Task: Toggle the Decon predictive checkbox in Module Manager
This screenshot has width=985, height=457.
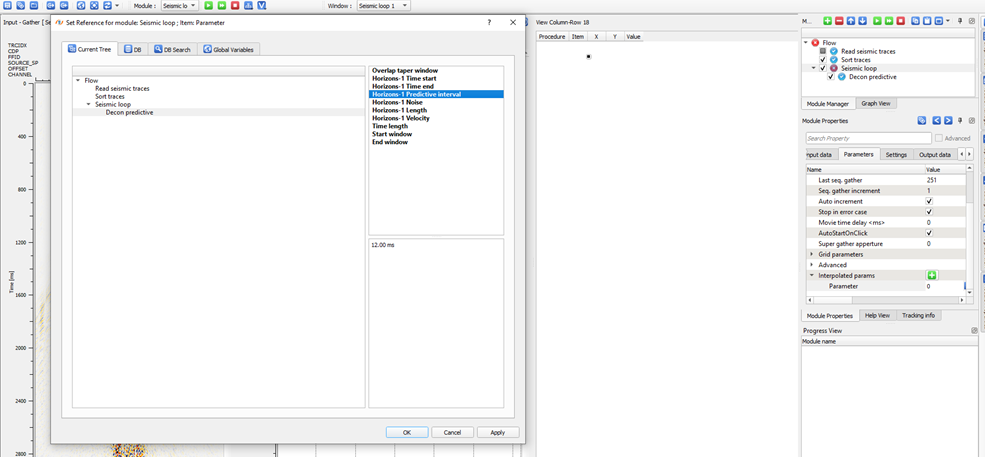Action: [831, 77]
